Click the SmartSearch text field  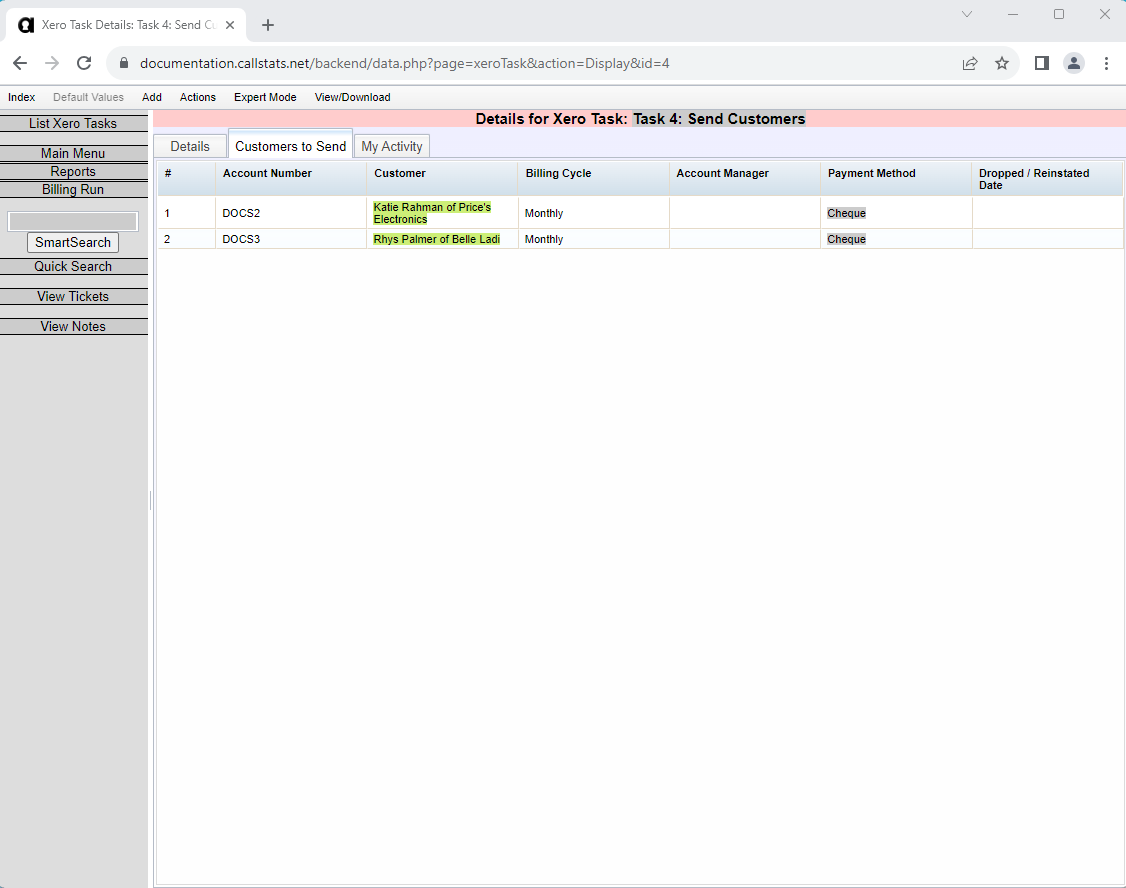click(73, 222)
